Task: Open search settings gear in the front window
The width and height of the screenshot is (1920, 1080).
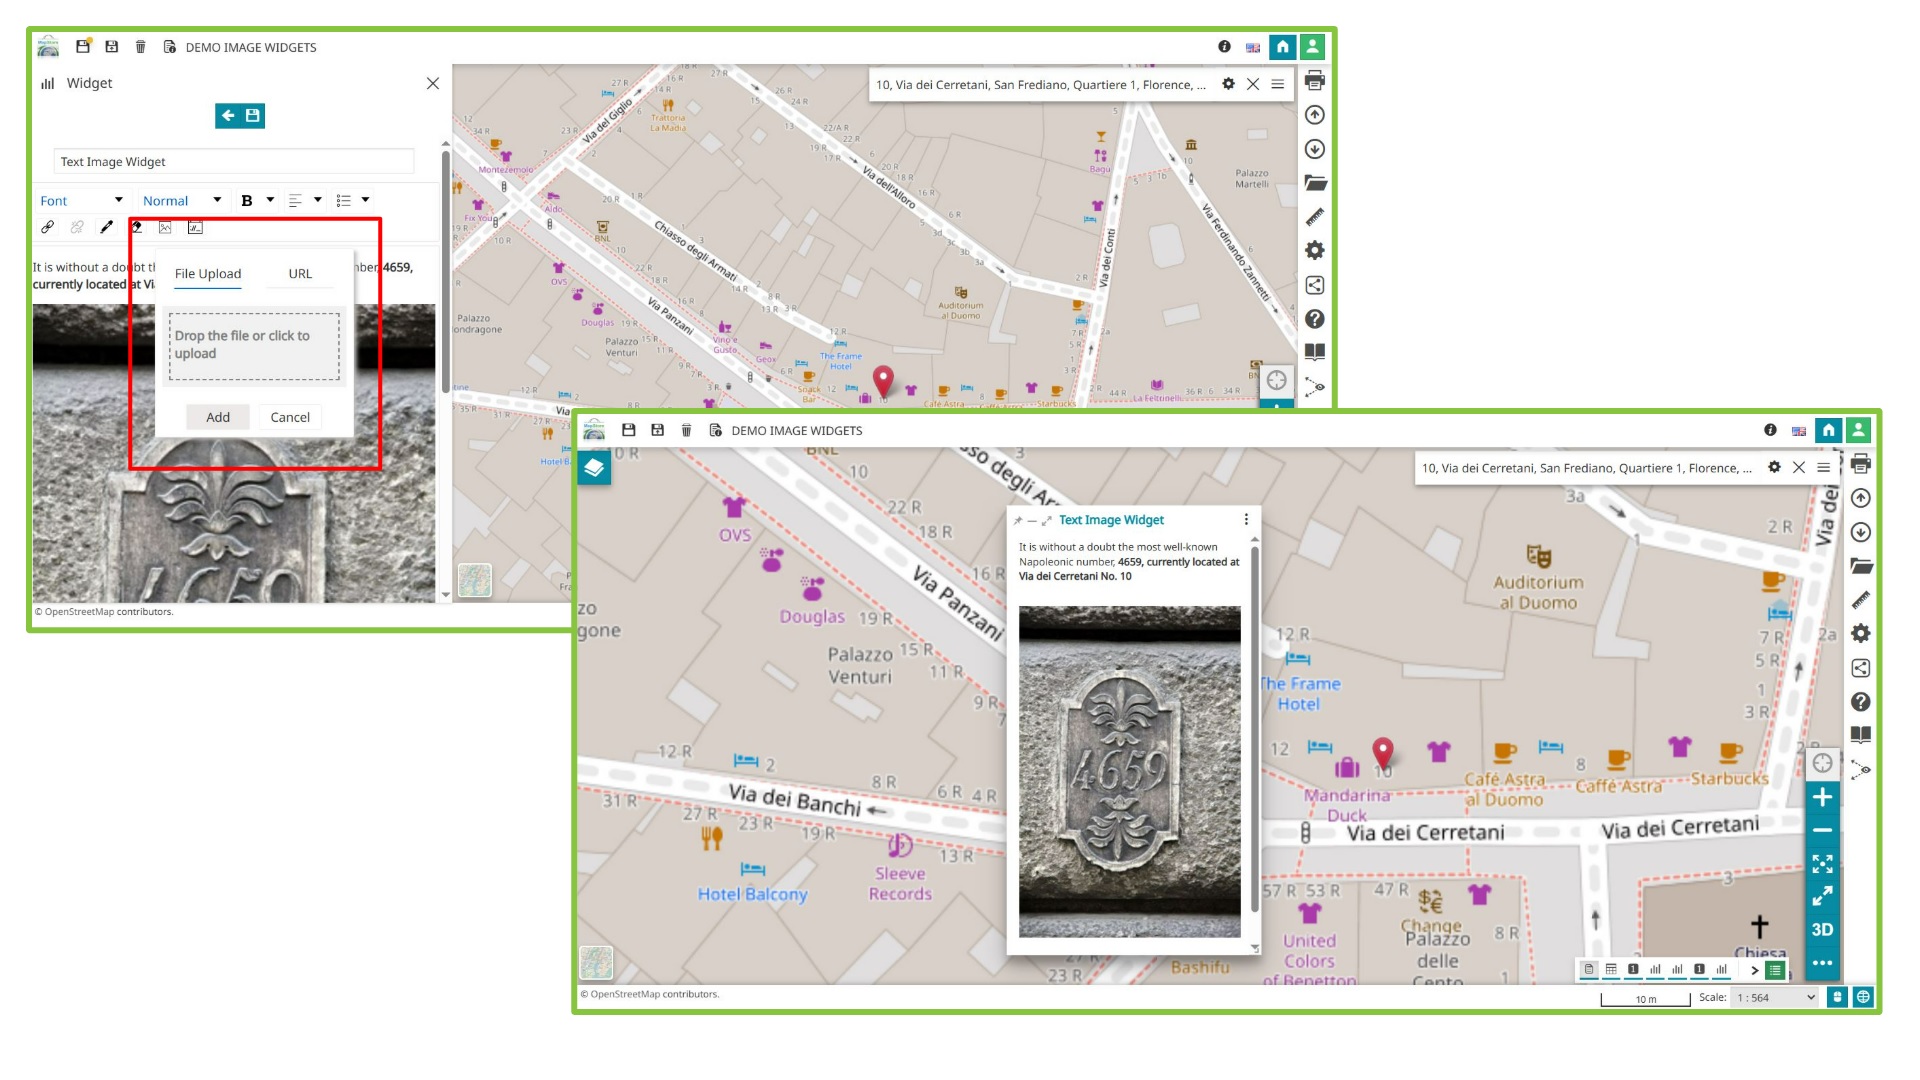Action: coord(1774,467)
